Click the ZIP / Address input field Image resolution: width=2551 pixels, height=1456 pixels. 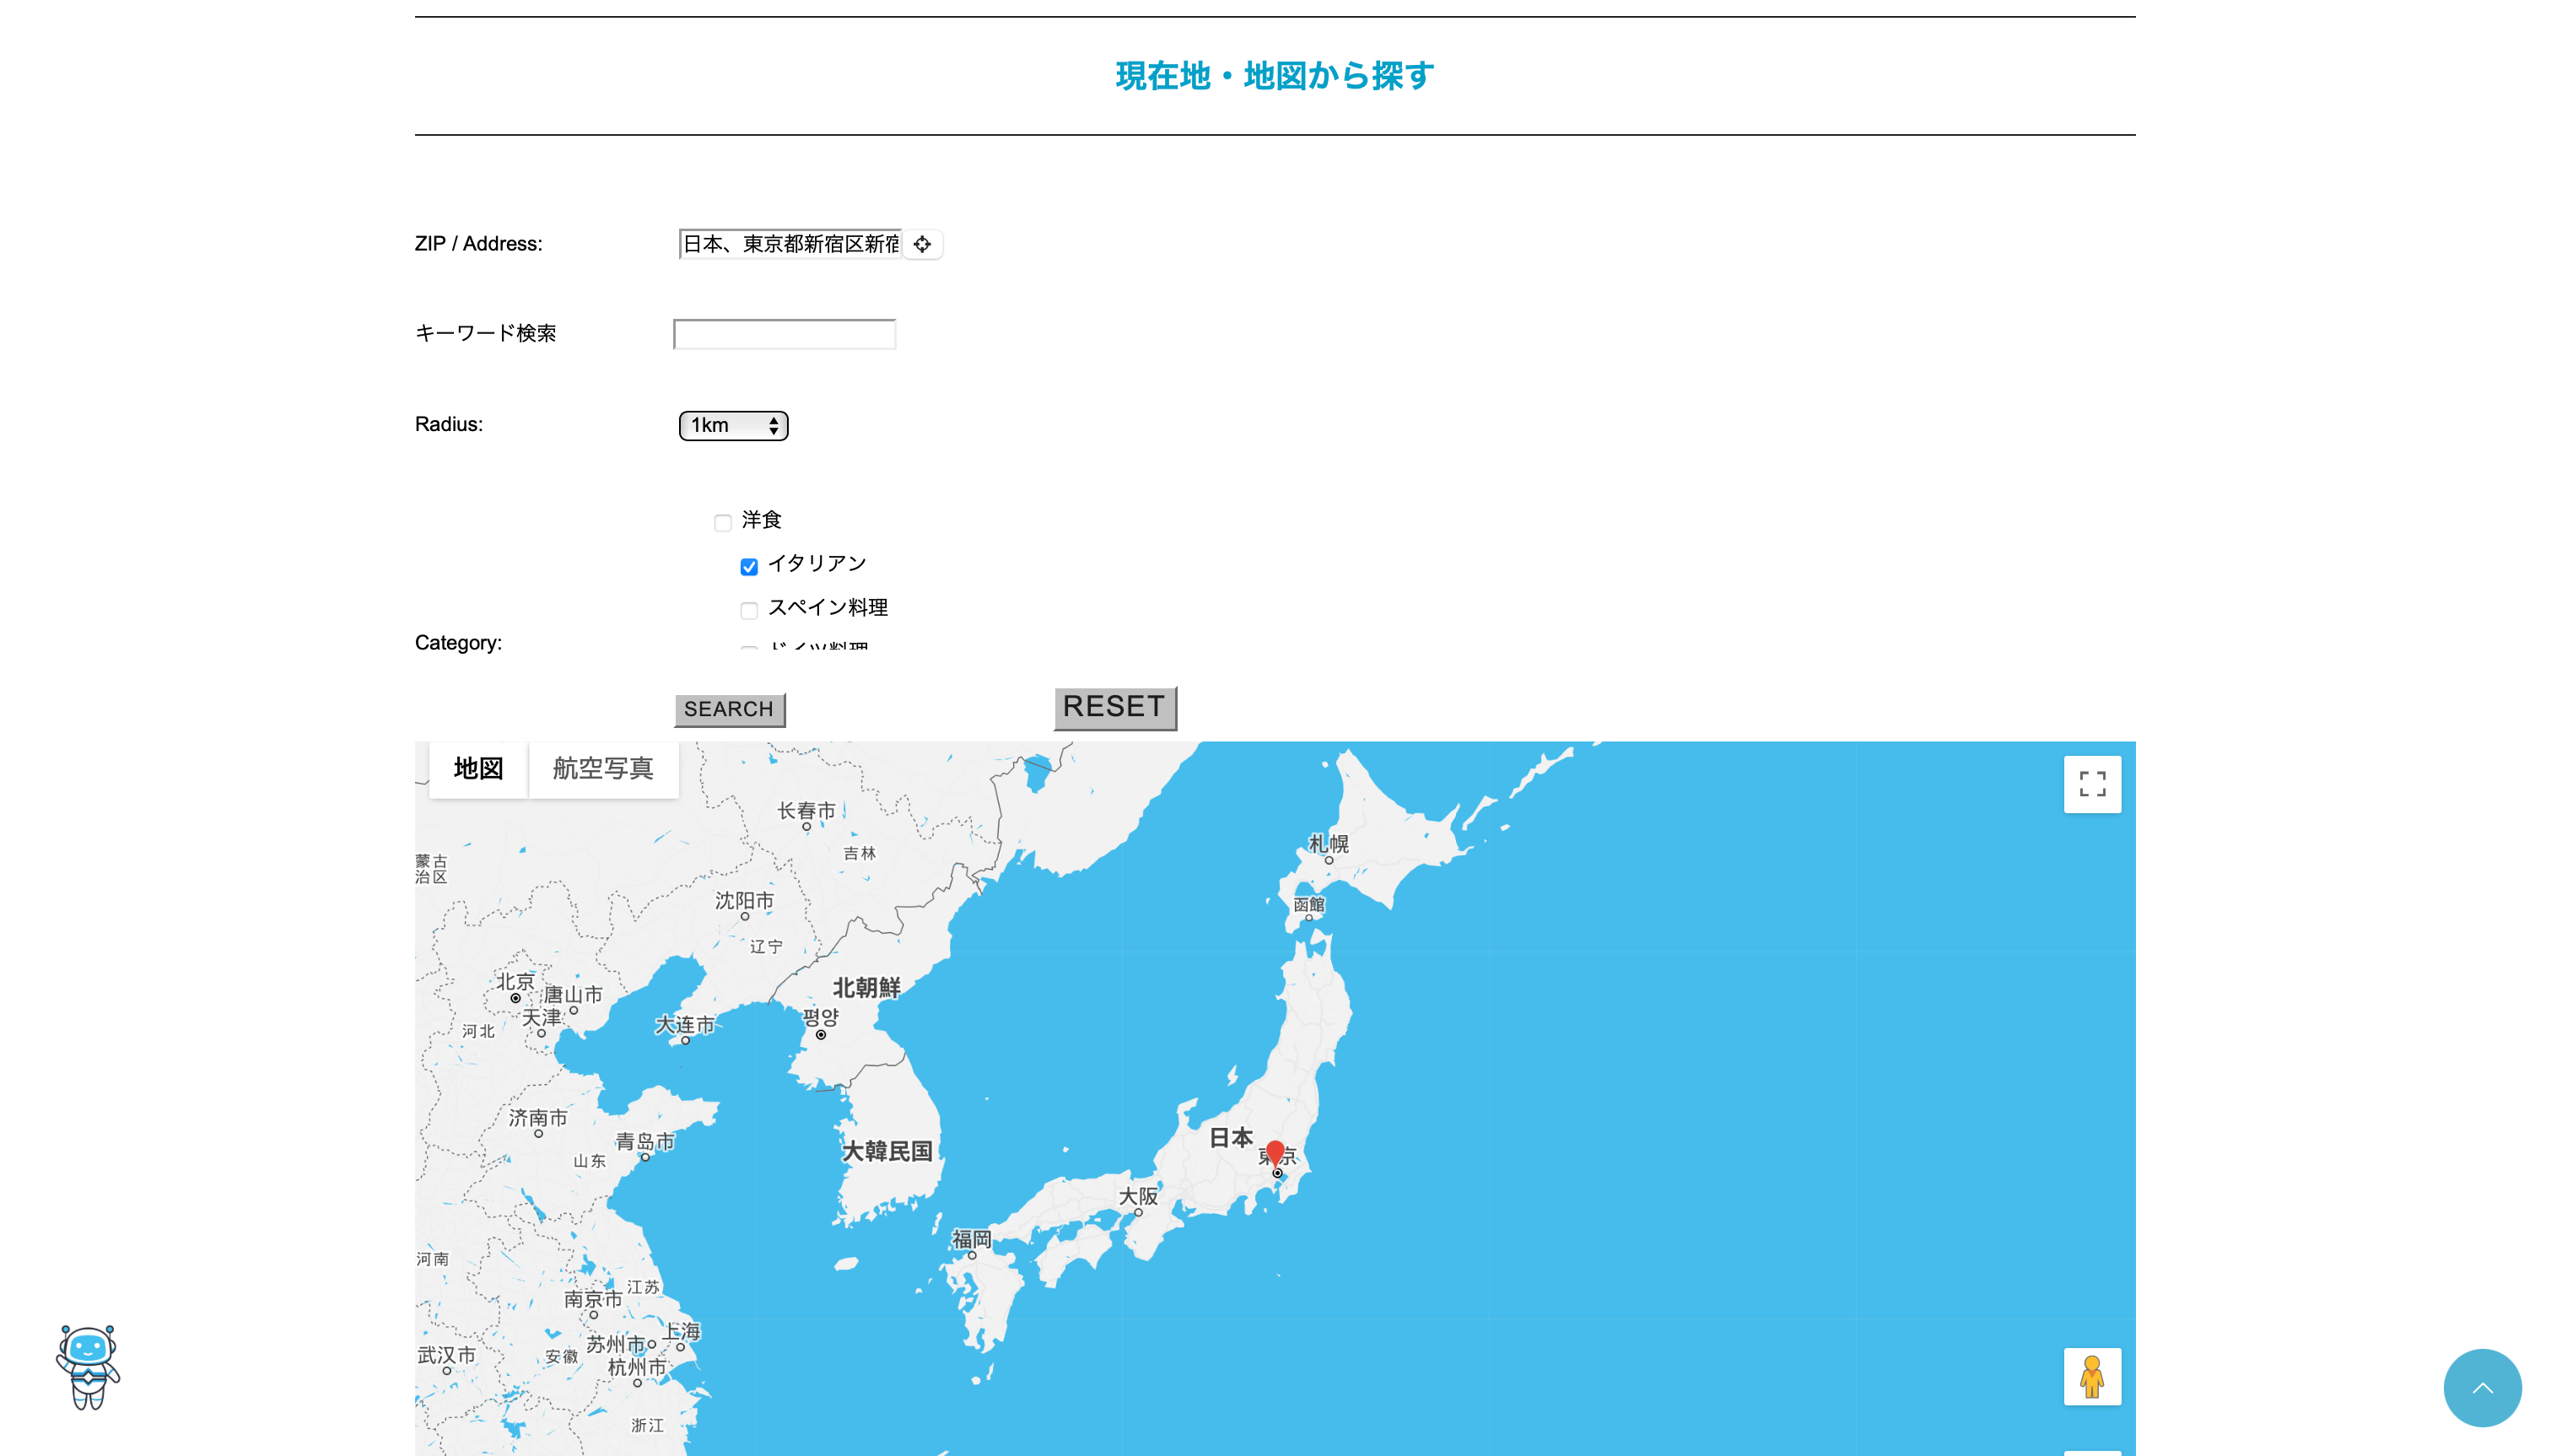[790, 244]
